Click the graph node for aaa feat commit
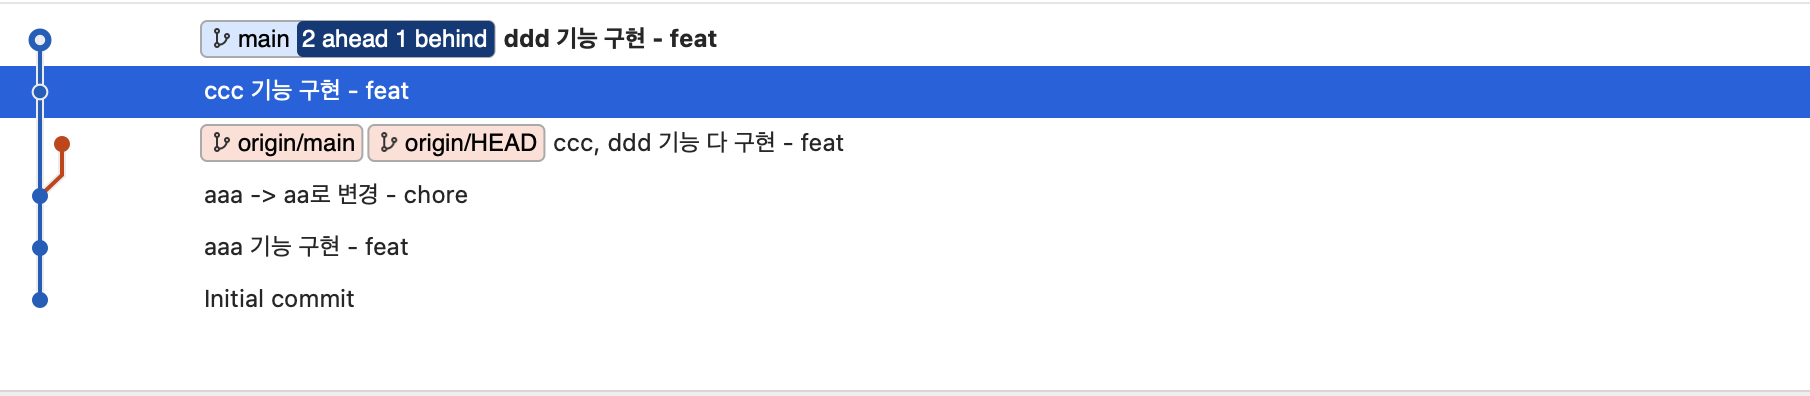Viewport: 1810px width, 396px height. click(40, 248)
